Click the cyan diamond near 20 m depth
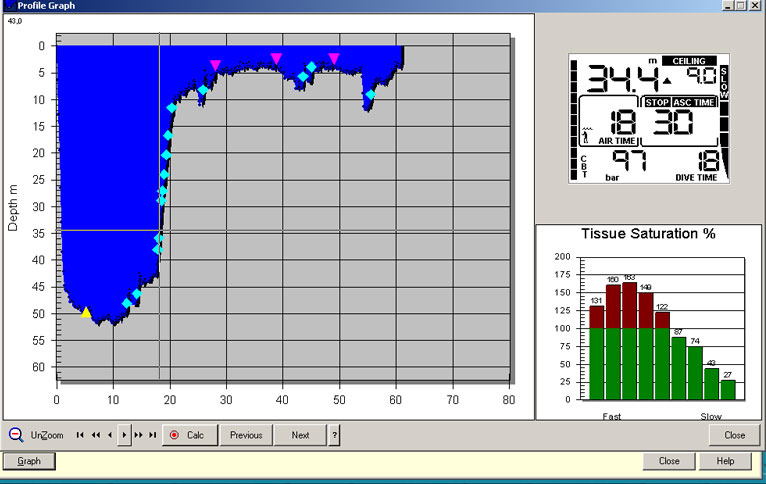The width and height of the screenshot is (766, 484). coord(166,155)
